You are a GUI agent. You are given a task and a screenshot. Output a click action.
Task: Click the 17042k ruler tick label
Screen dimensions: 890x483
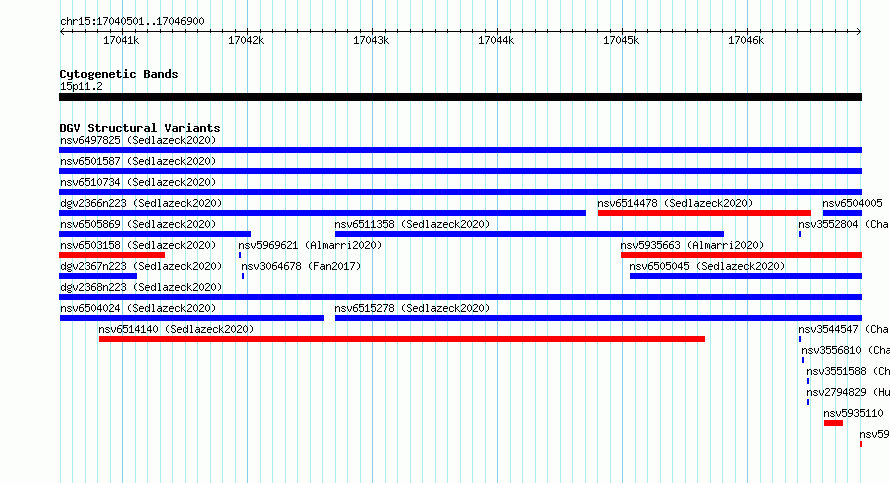(x=246, y=40)
